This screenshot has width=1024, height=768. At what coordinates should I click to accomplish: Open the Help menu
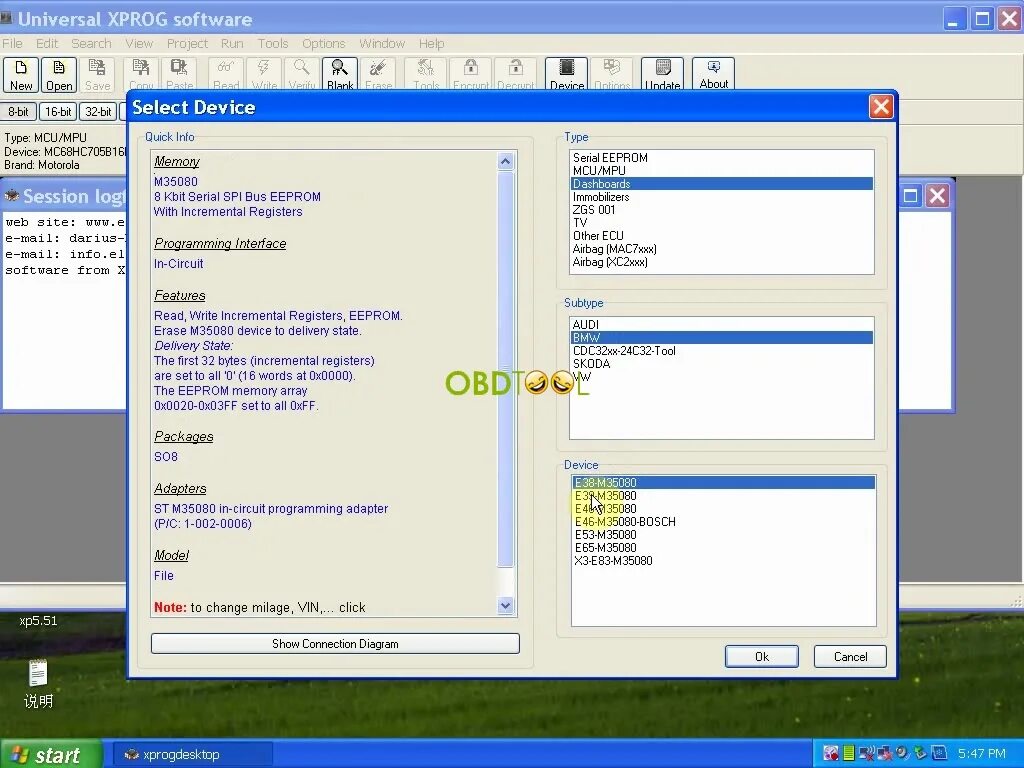click(432, 43)
